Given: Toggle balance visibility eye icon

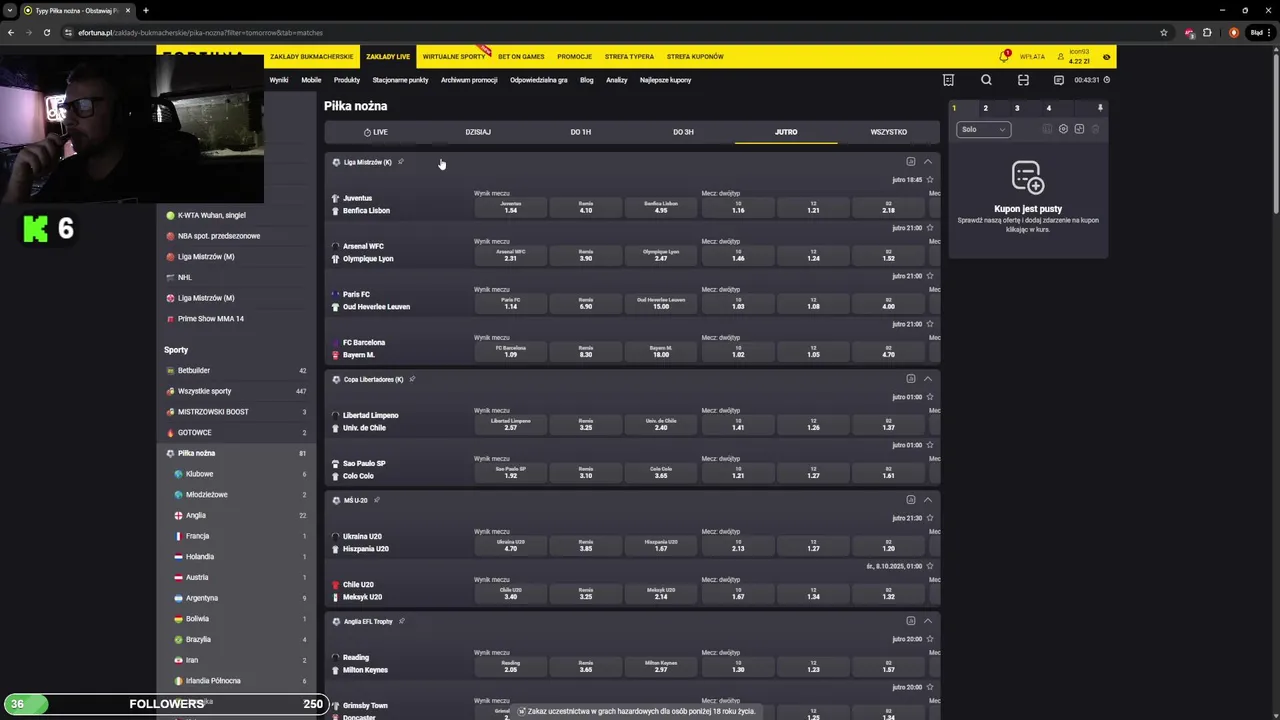Looking at the screenshot, I should (x=1106, y=57).
